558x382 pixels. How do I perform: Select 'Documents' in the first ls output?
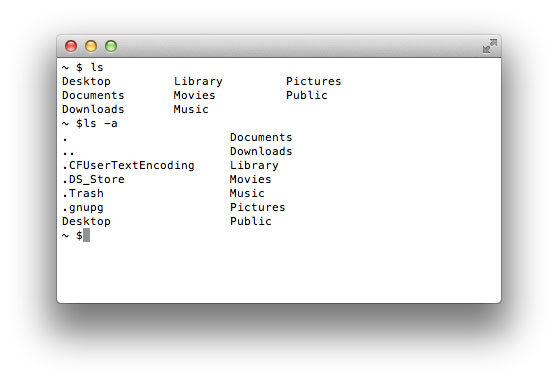[x=93, y=95]
